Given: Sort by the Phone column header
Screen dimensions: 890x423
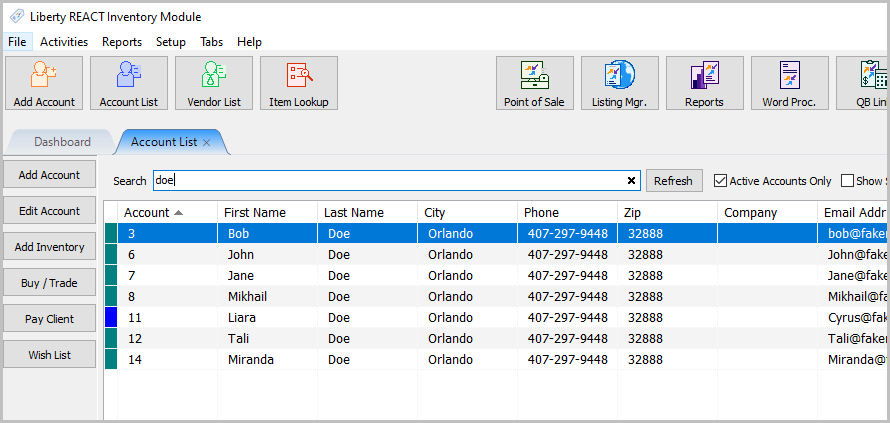Looking at the screenshot, I should click(x=567, y=213).
